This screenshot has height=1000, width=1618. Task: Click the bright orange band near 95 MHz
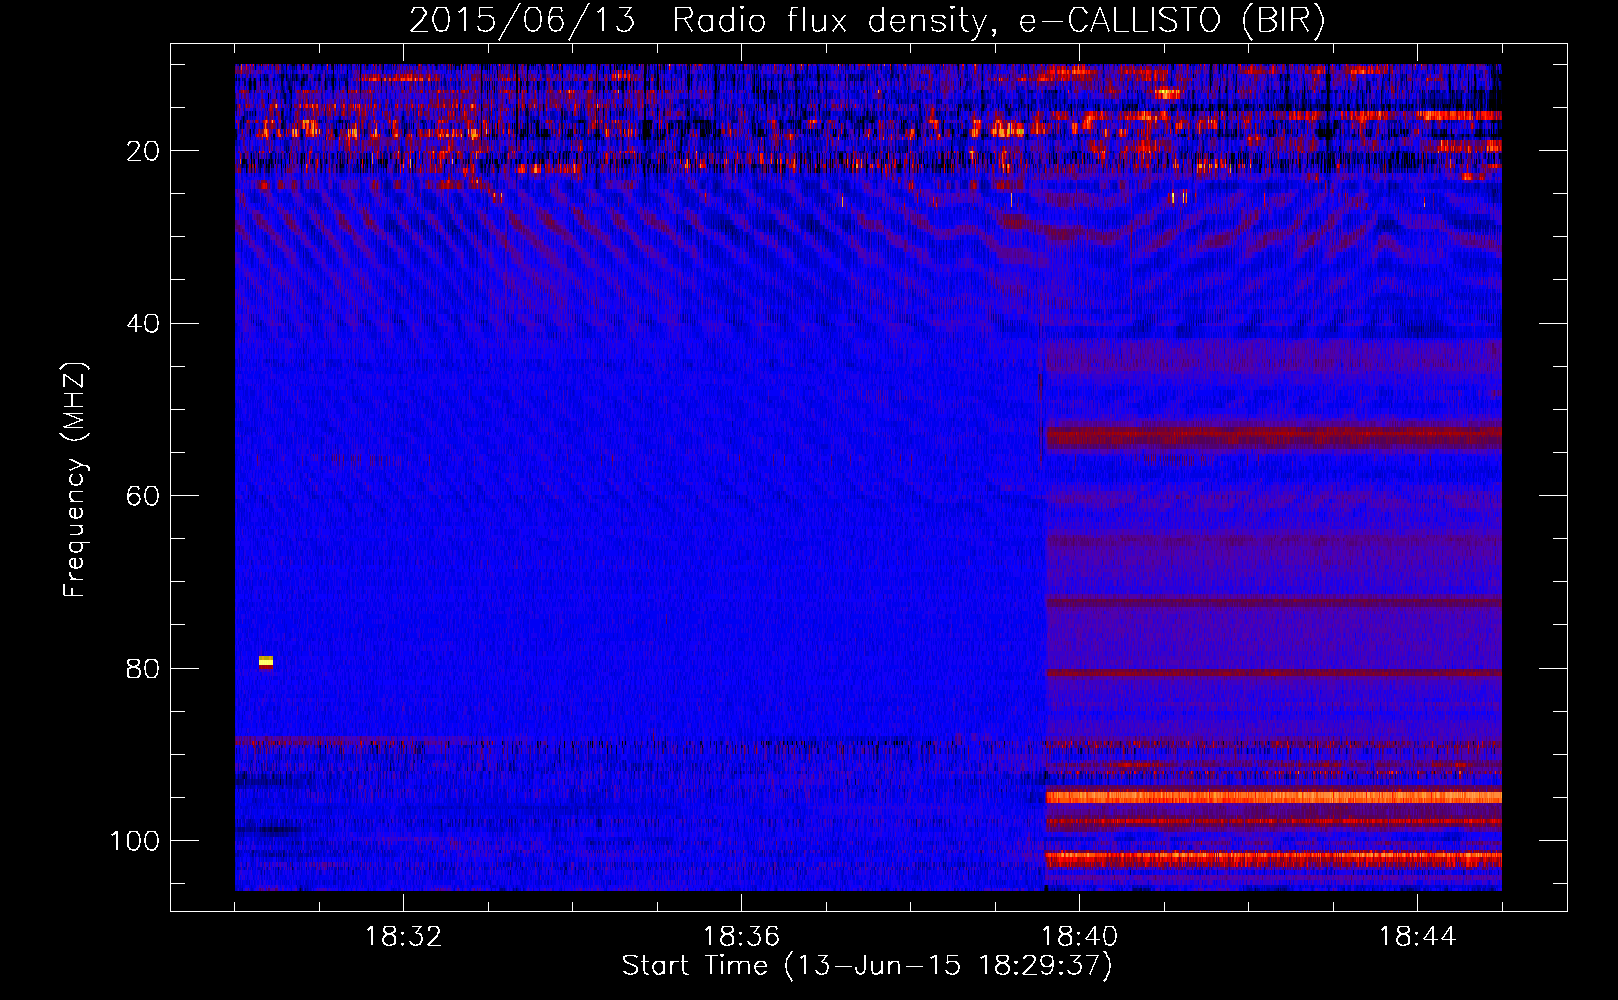pyautogui.click(x=1273, y=797)
